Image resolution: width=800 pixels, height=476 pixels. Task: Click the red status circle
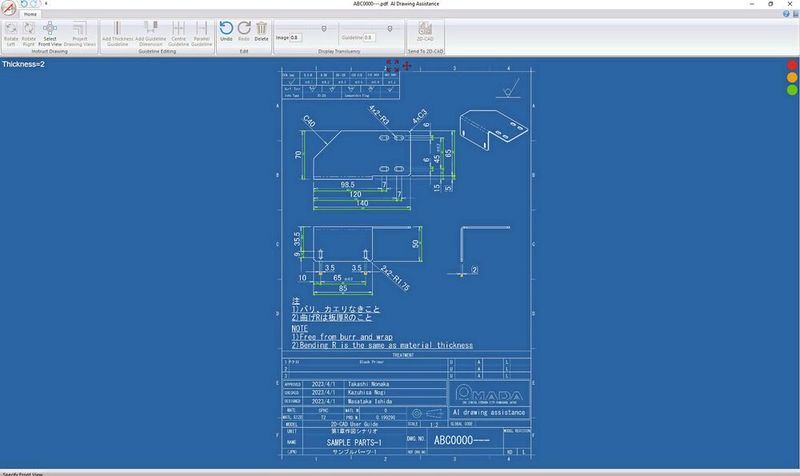pos(792,65)
